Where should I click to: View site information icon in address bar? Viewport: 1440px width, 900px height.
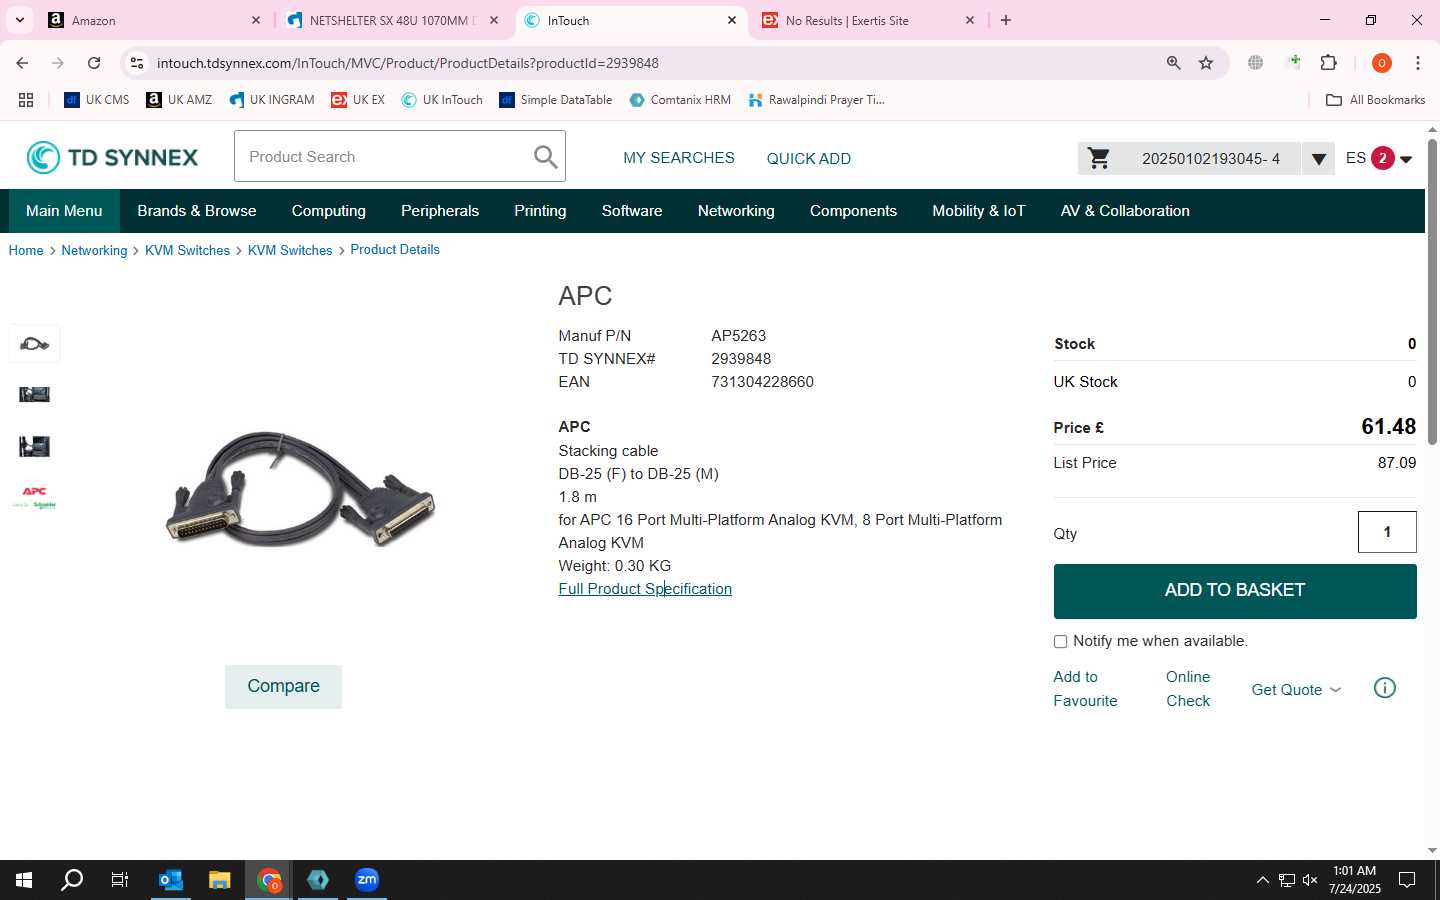[x=137, y=63]
